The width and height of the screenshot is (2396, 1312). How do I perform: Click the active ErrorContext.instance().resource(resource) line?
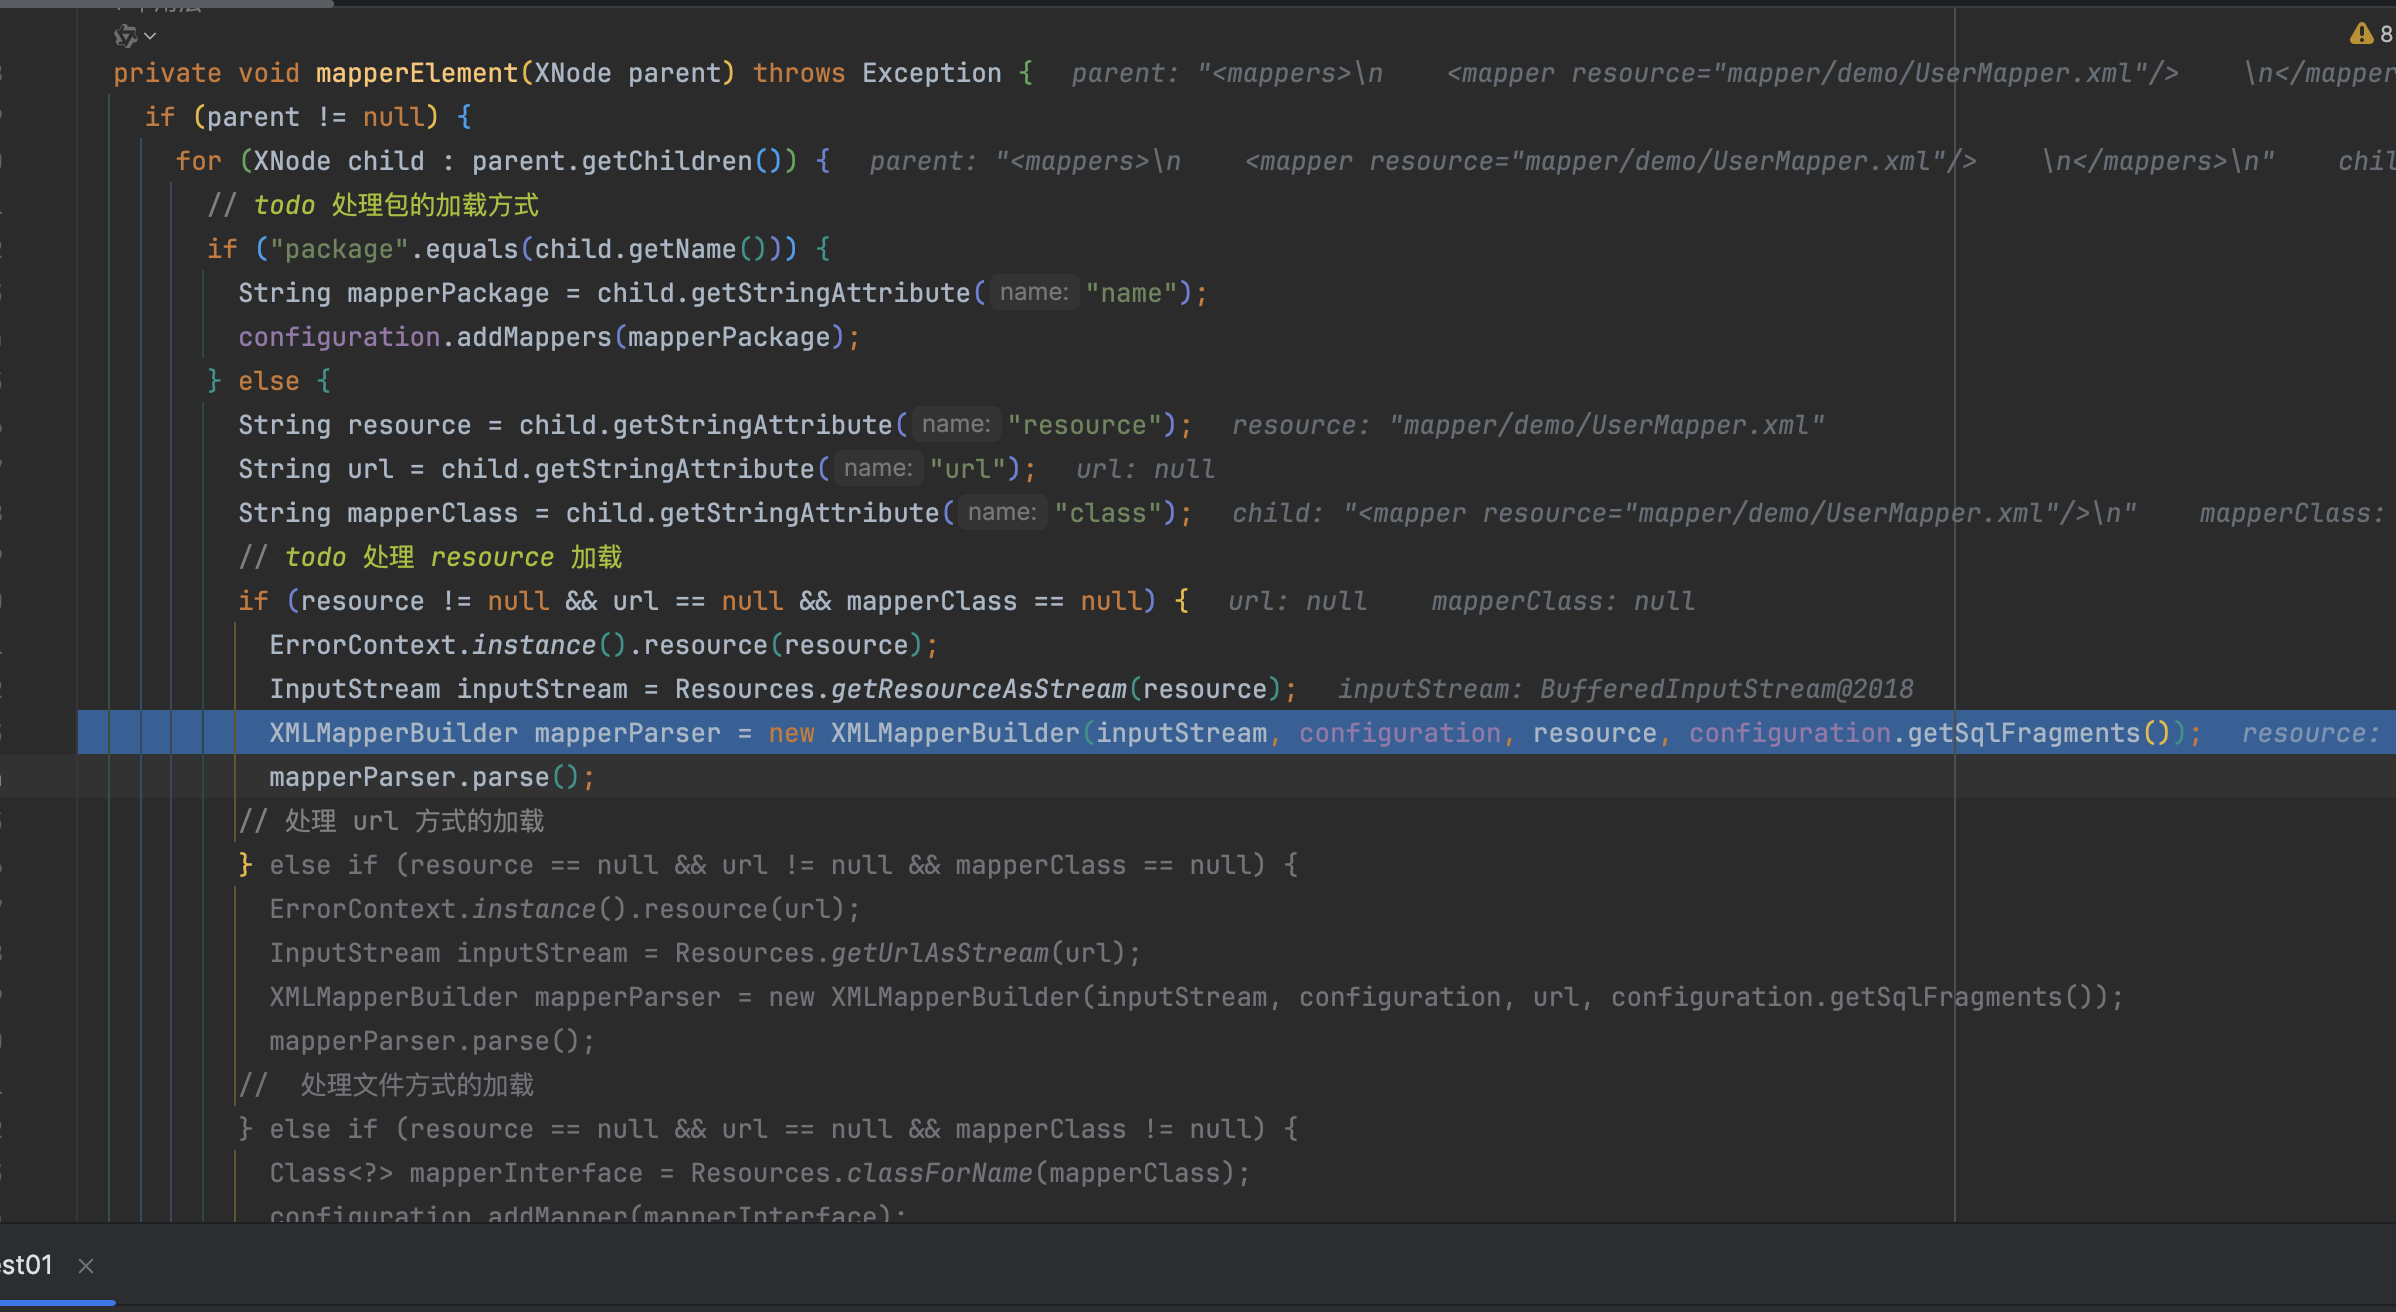[604, 645]
